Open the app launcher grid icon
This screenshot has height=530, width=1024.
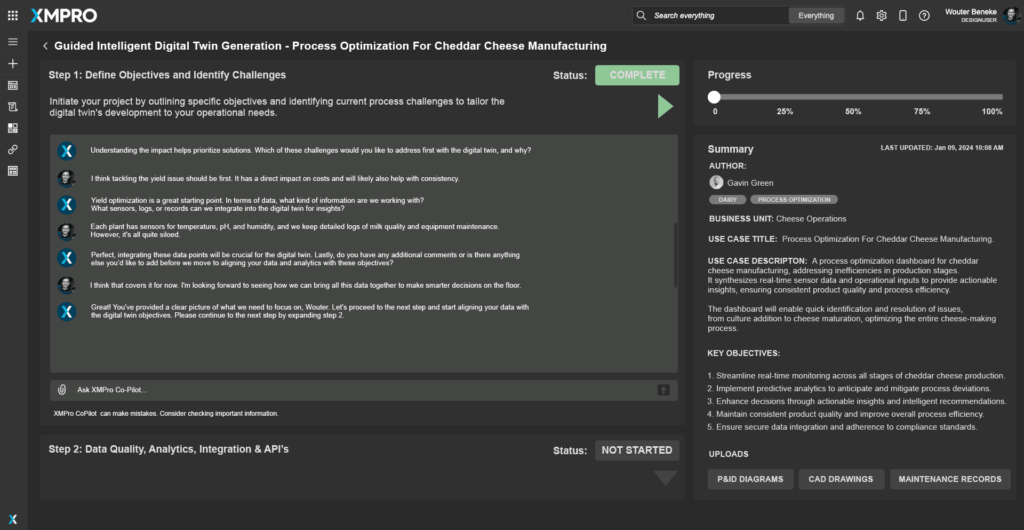pyautogui.click(x=13, y=16)
